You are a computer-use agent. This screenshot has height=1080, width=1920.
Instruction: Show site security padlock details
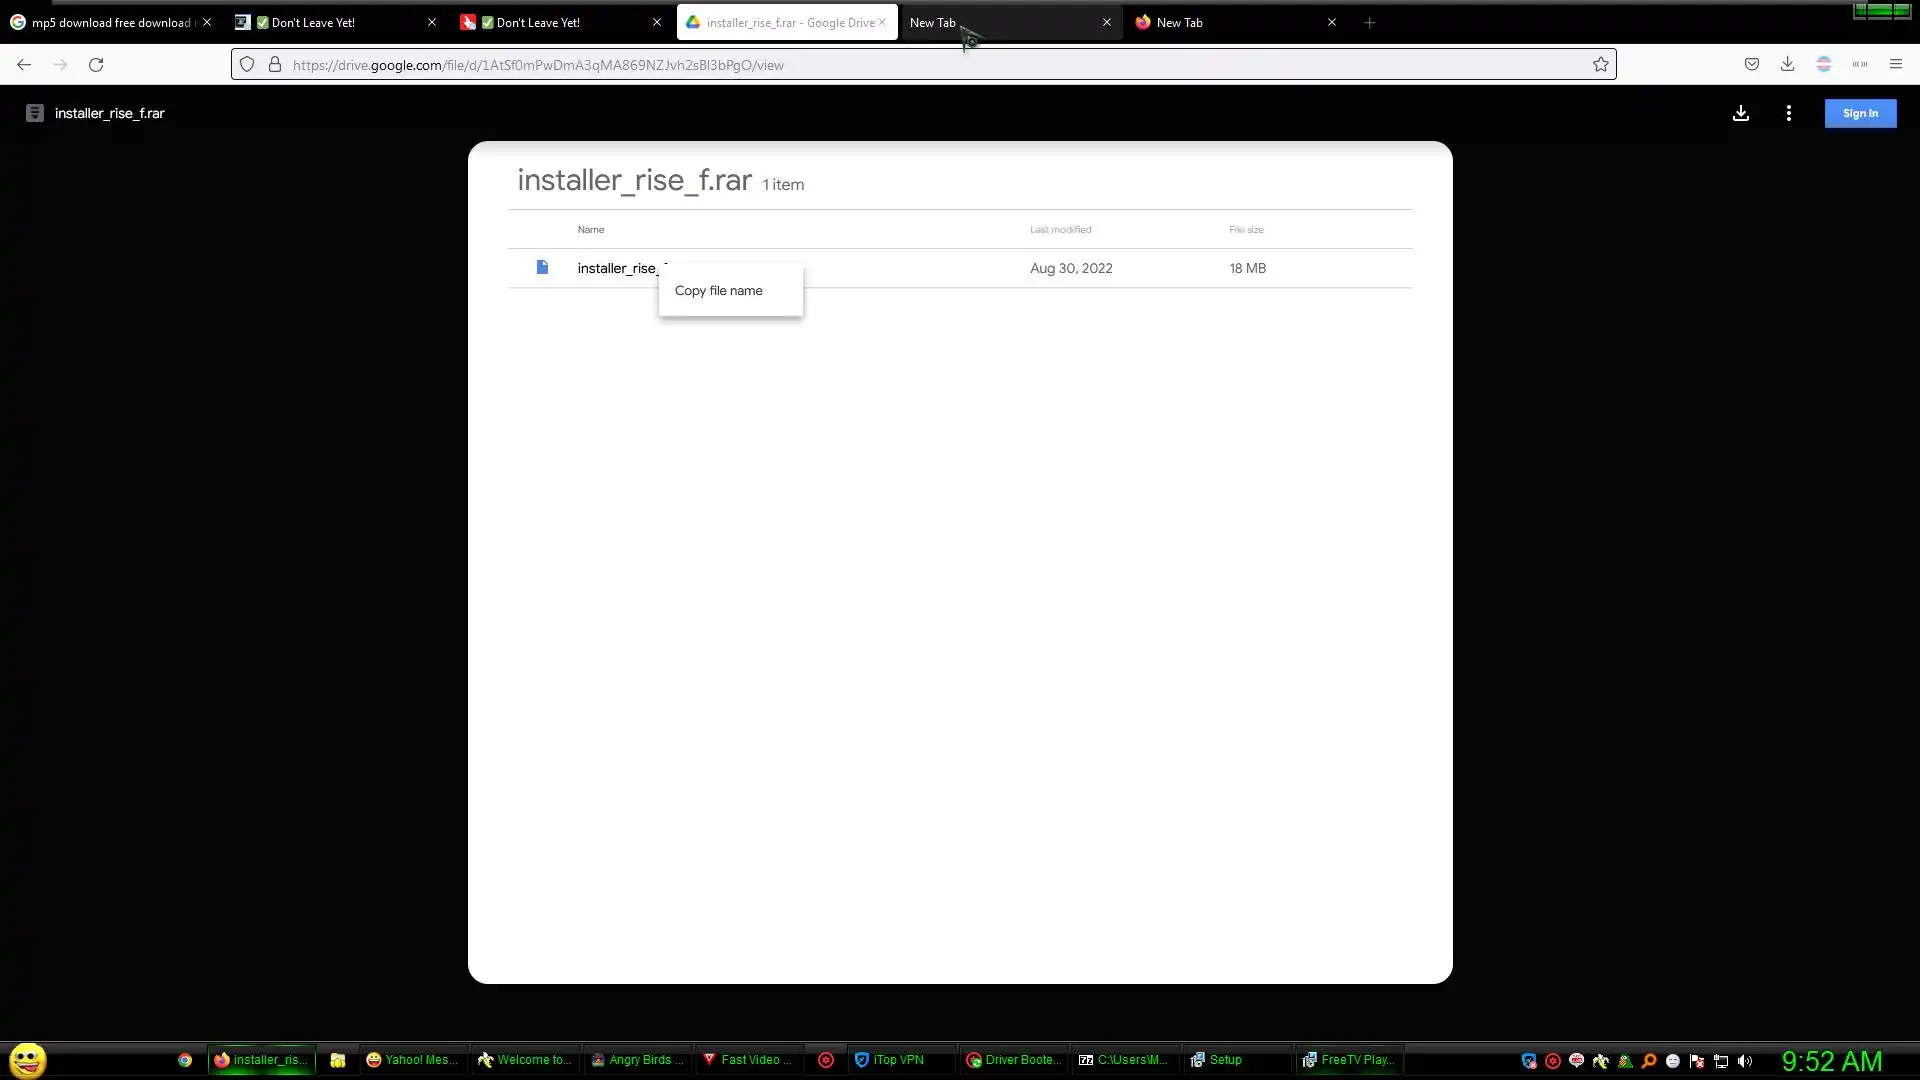tap(275, 65)
